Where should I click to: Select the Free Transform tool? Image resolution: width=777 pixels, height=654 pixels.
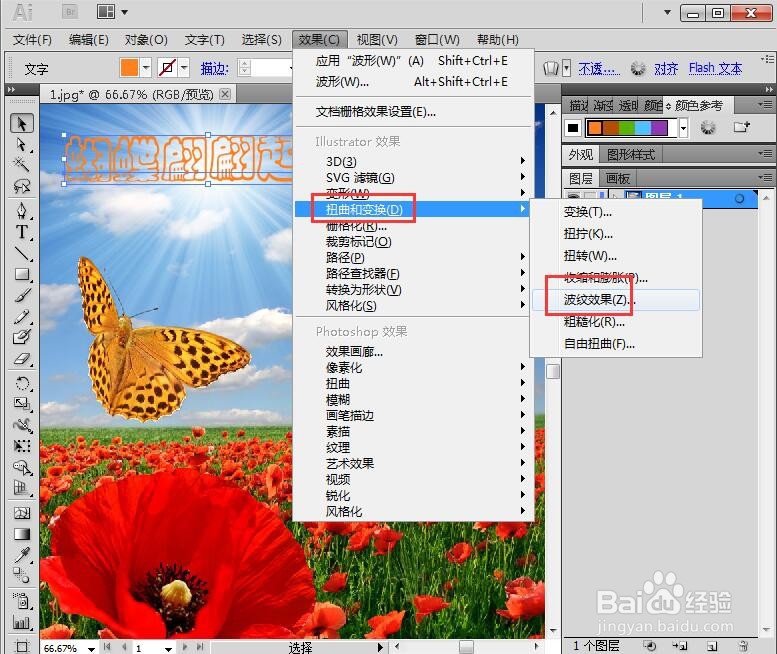tap(22, 446)
